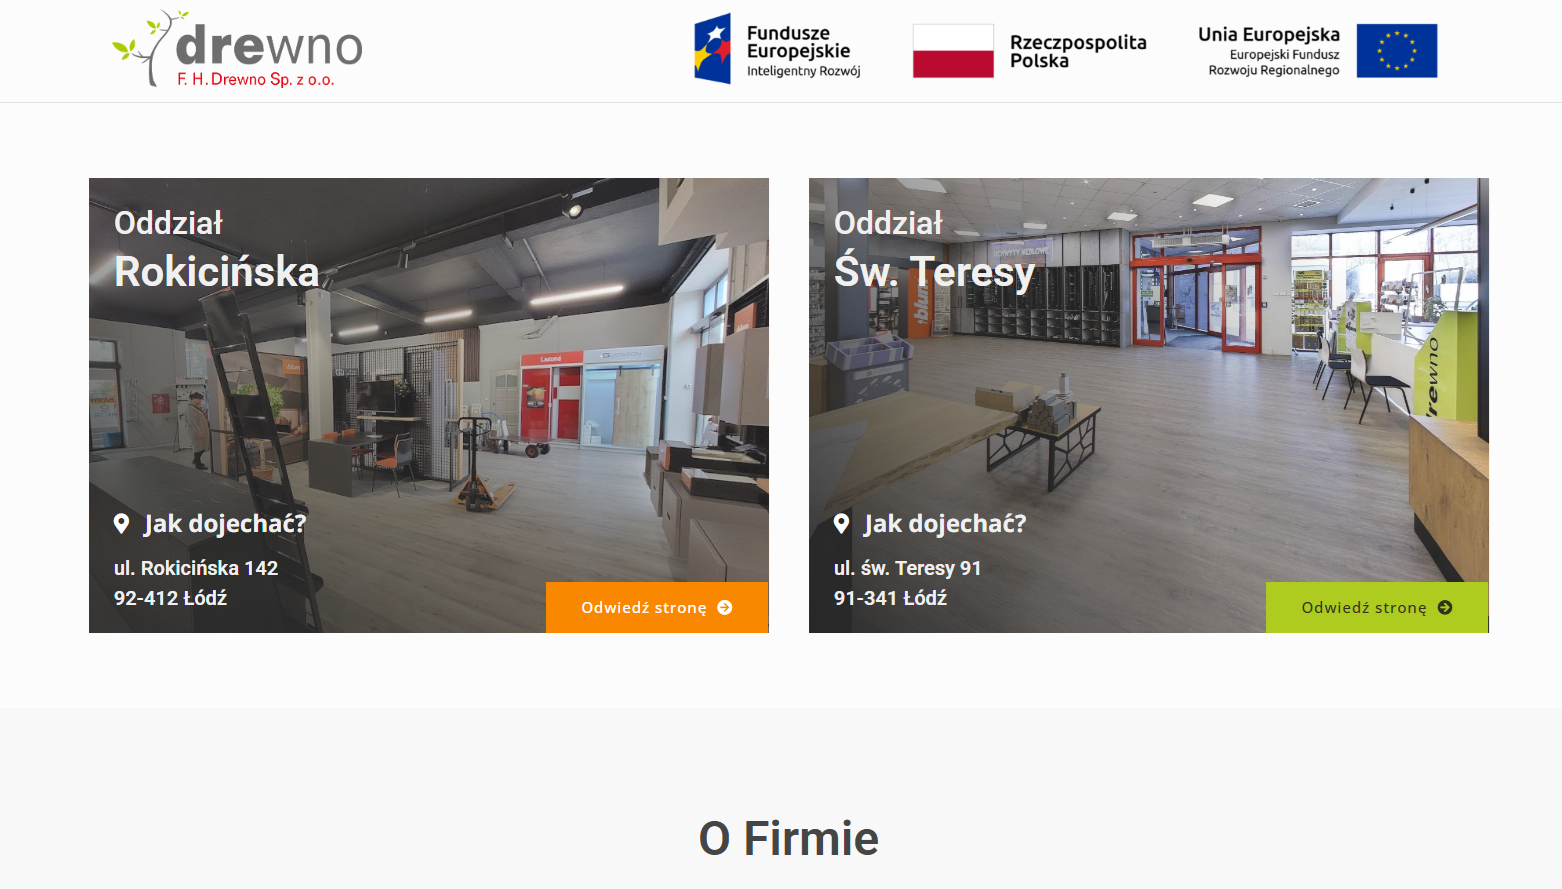This screenshot has height=889, width=1562.
Task: Click the O Firmie section heading
Action: click(x=789, y=838)
